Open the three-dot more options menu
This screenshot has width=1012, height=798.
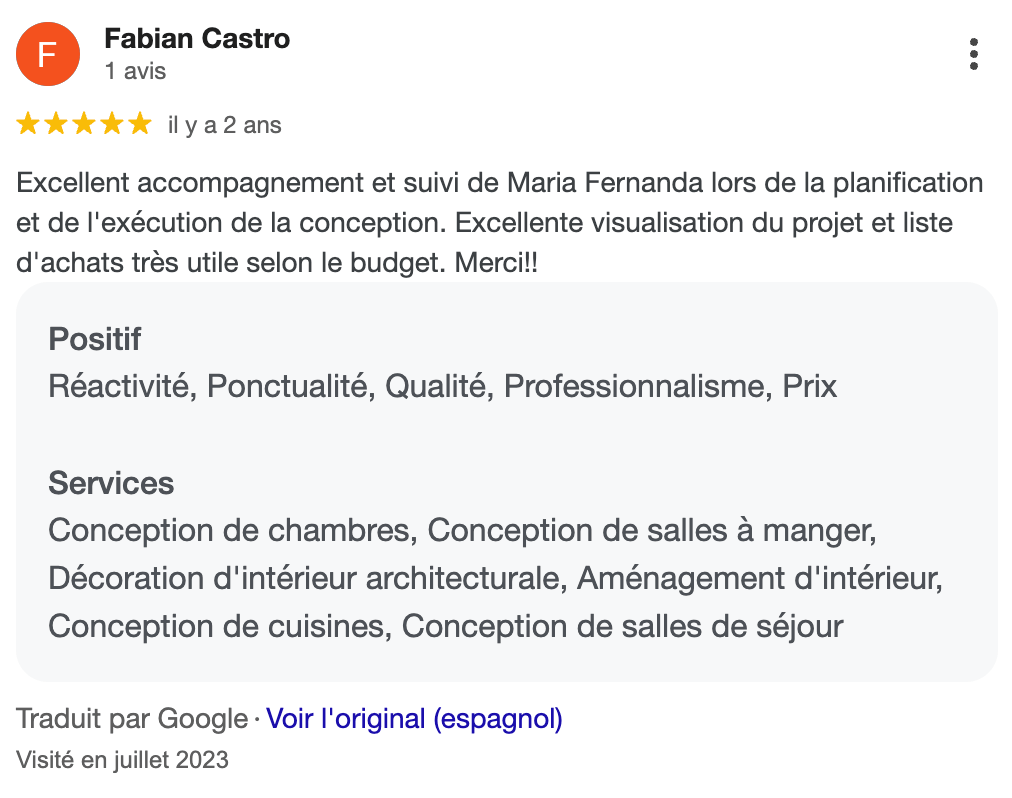coord(973,54)
